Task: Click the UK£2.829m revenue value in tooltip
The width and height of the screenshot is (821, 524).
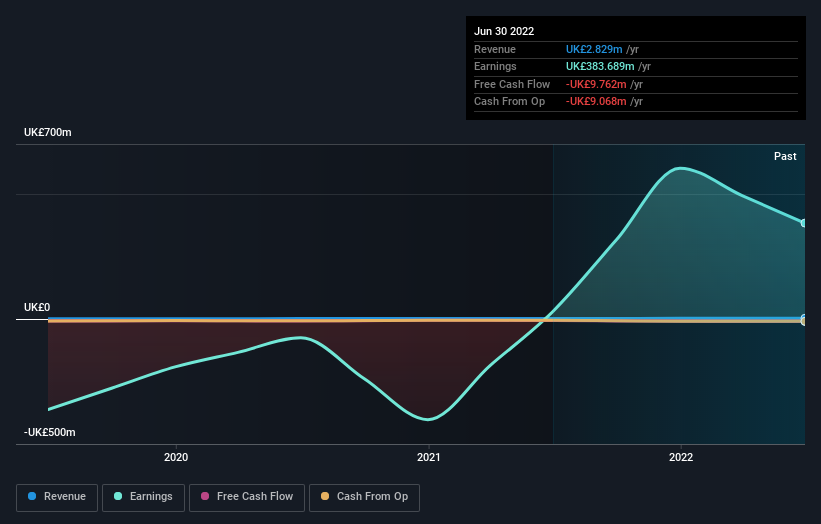Action: coord(594,49)
